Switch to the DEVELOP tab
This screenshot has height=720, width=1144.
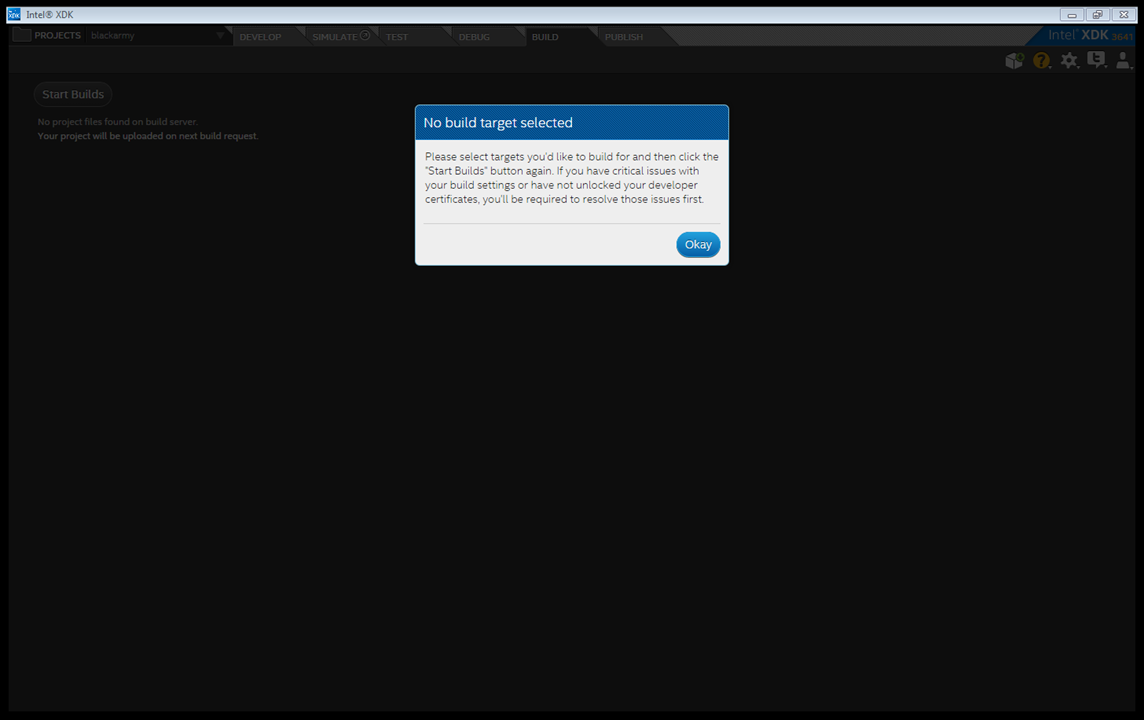(x=260, y=36)
